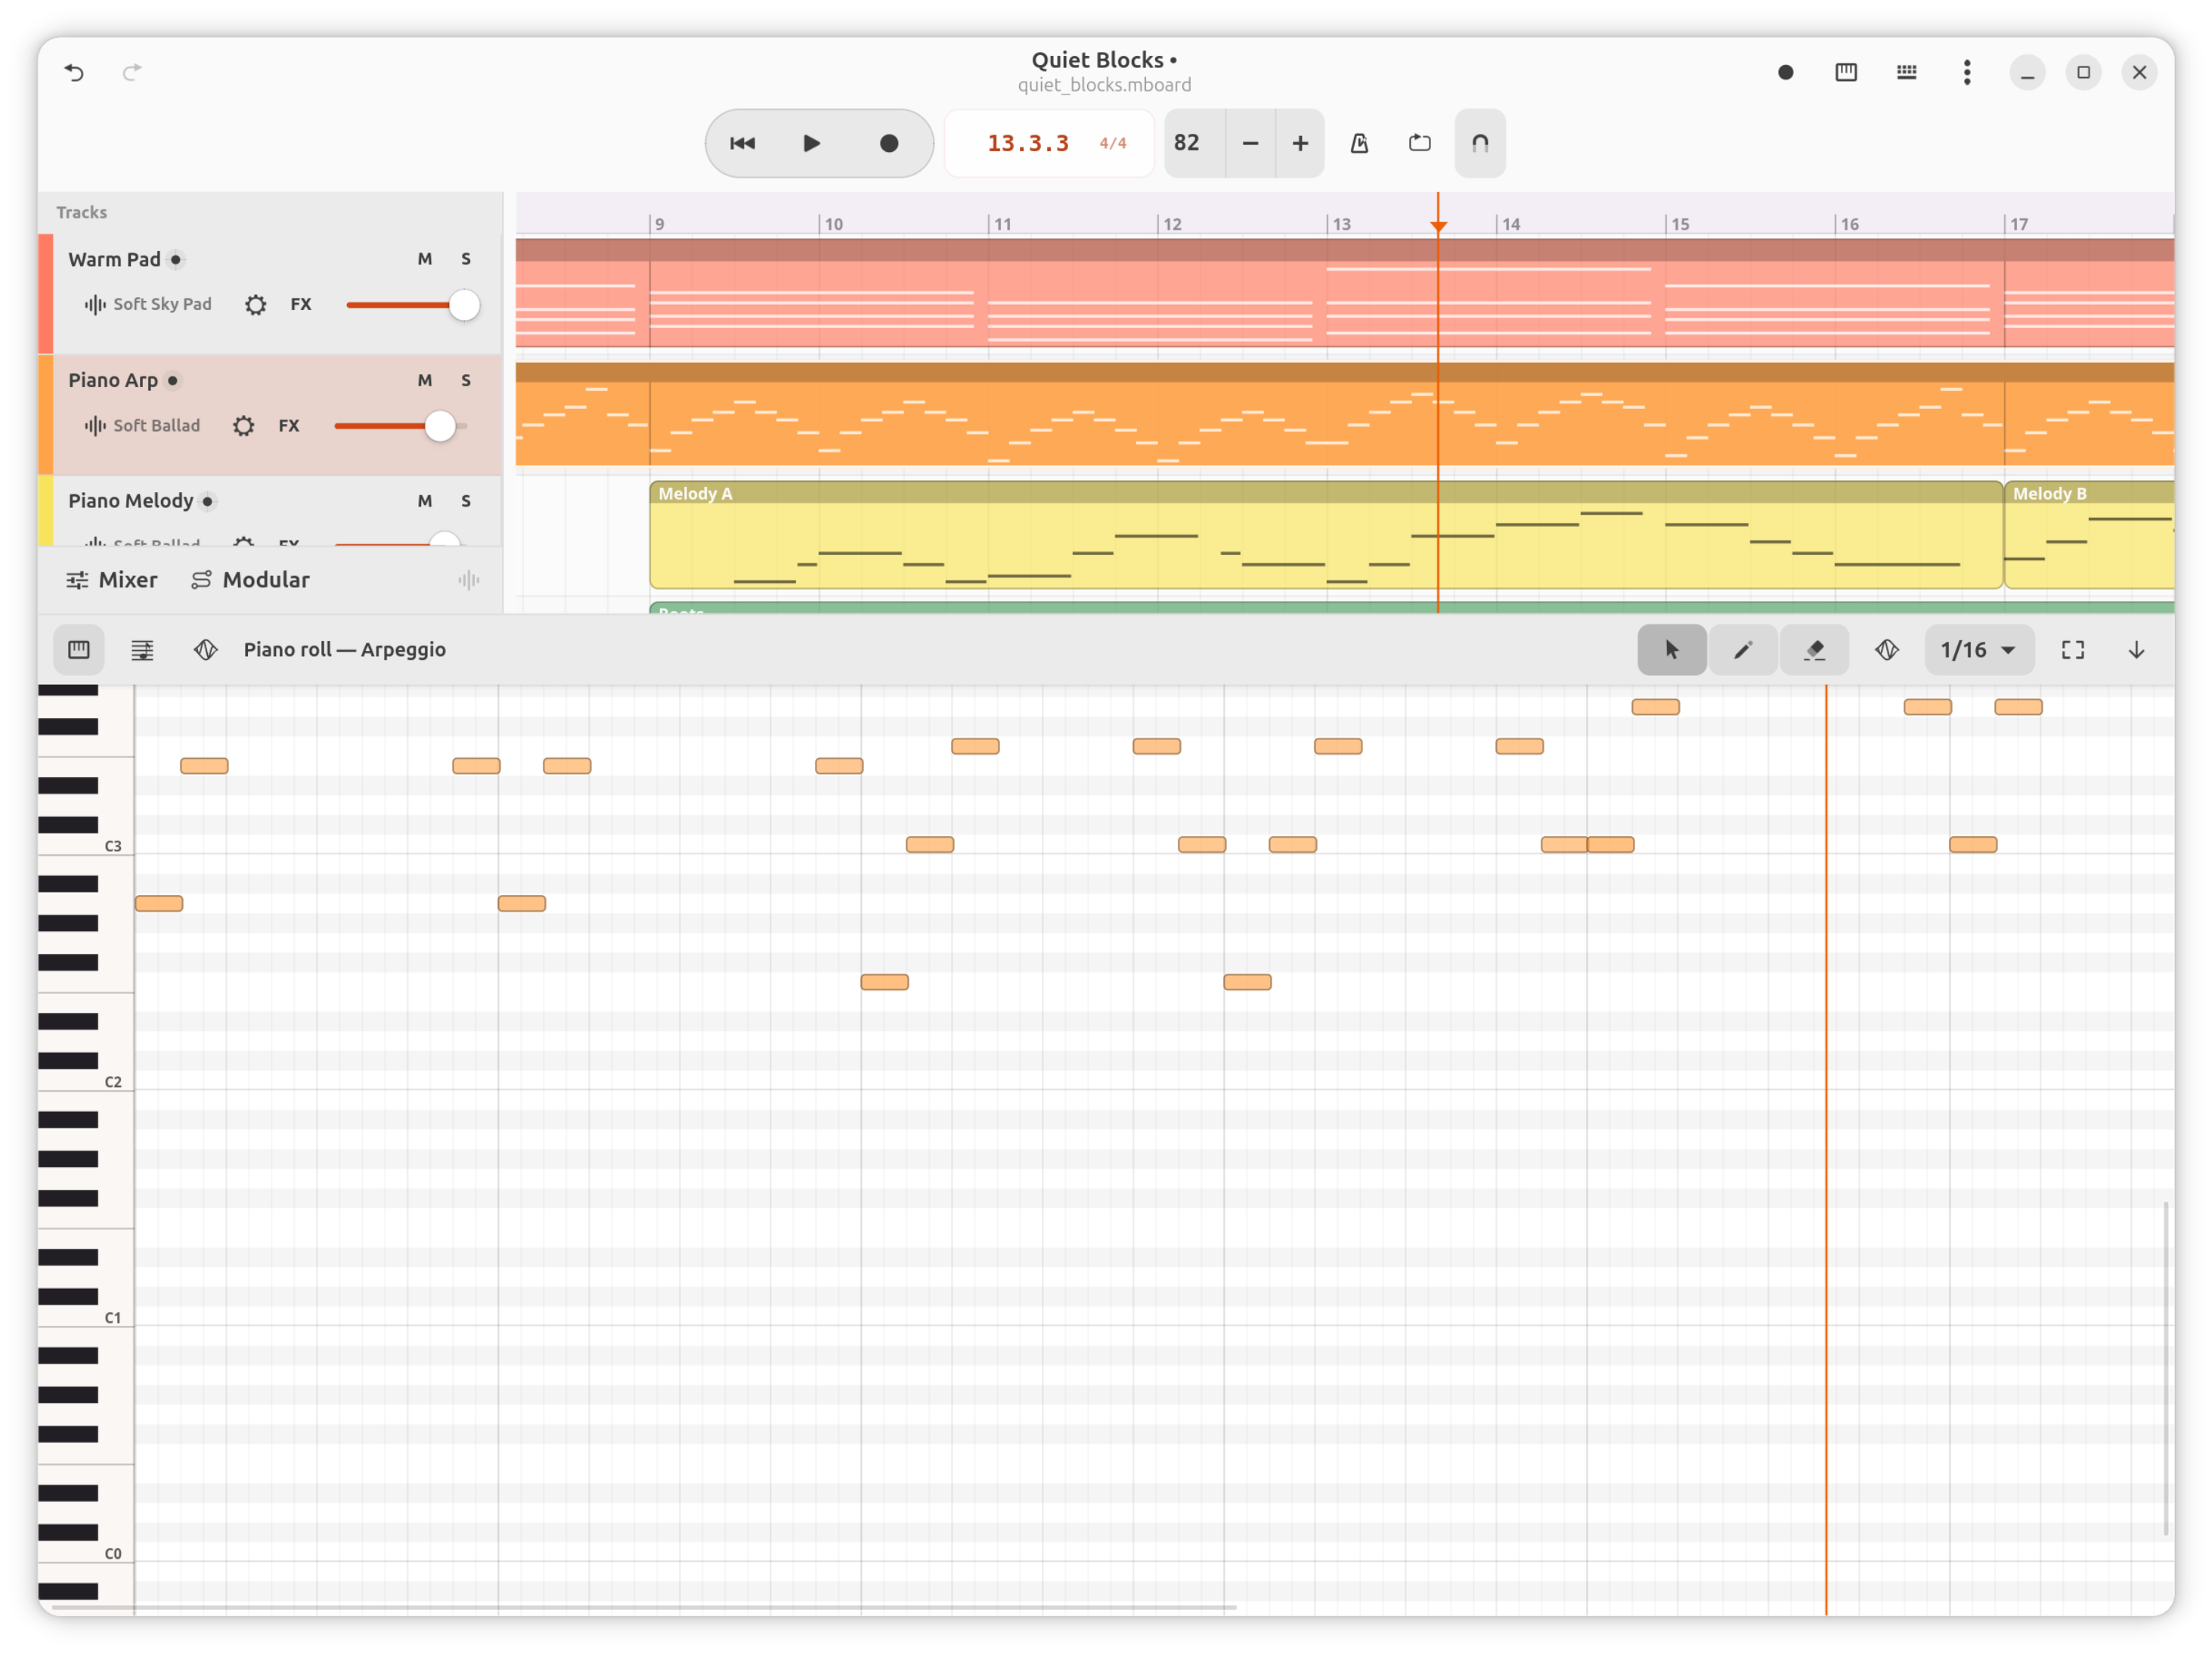2212x1654 pixels.
Task: Start recording in the transport bar
Action: [889, 143]
